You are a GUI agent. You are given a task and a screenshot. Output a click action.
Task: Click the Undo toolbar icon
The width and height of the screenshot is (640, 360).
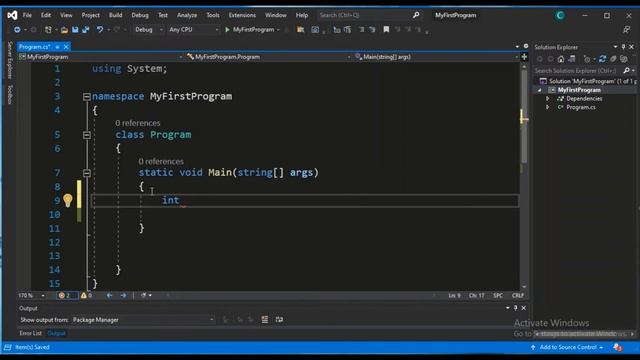click(x=100, y=30)
